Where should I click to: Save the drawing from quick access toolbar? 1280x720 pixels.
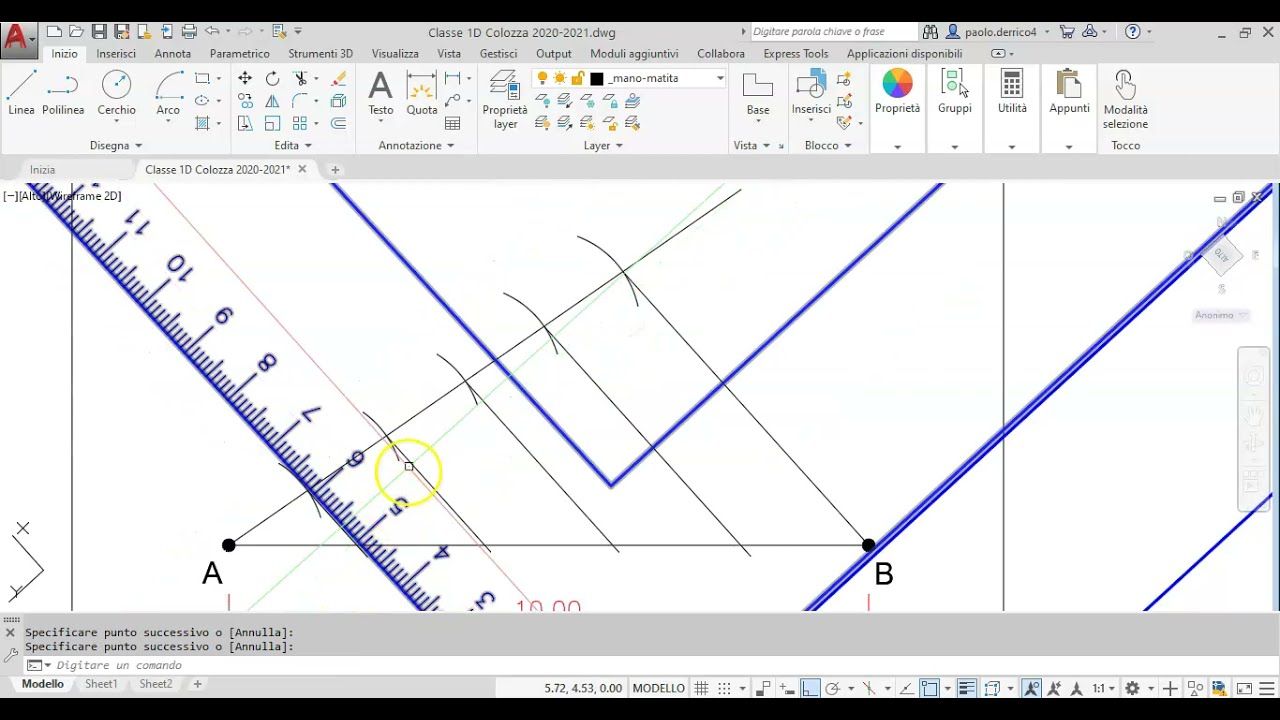point(99,32)
